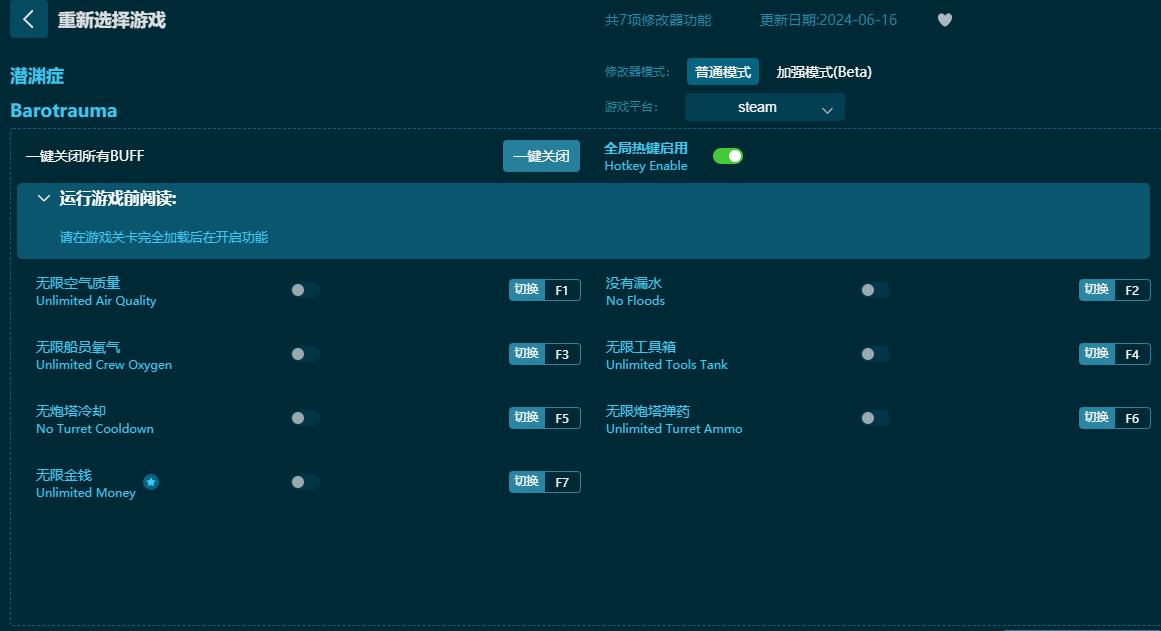Enable Unlimited Tools Tank switch
This screenshot has width=1161, height=631.
(875, 354)
